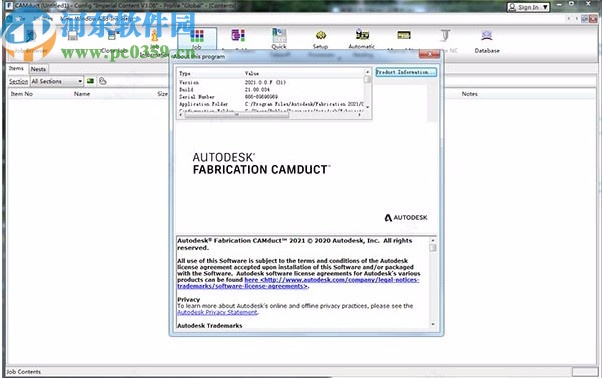The image size is (603, 378).
Task: Select the Serial Number row
Action: pos(271,97)
